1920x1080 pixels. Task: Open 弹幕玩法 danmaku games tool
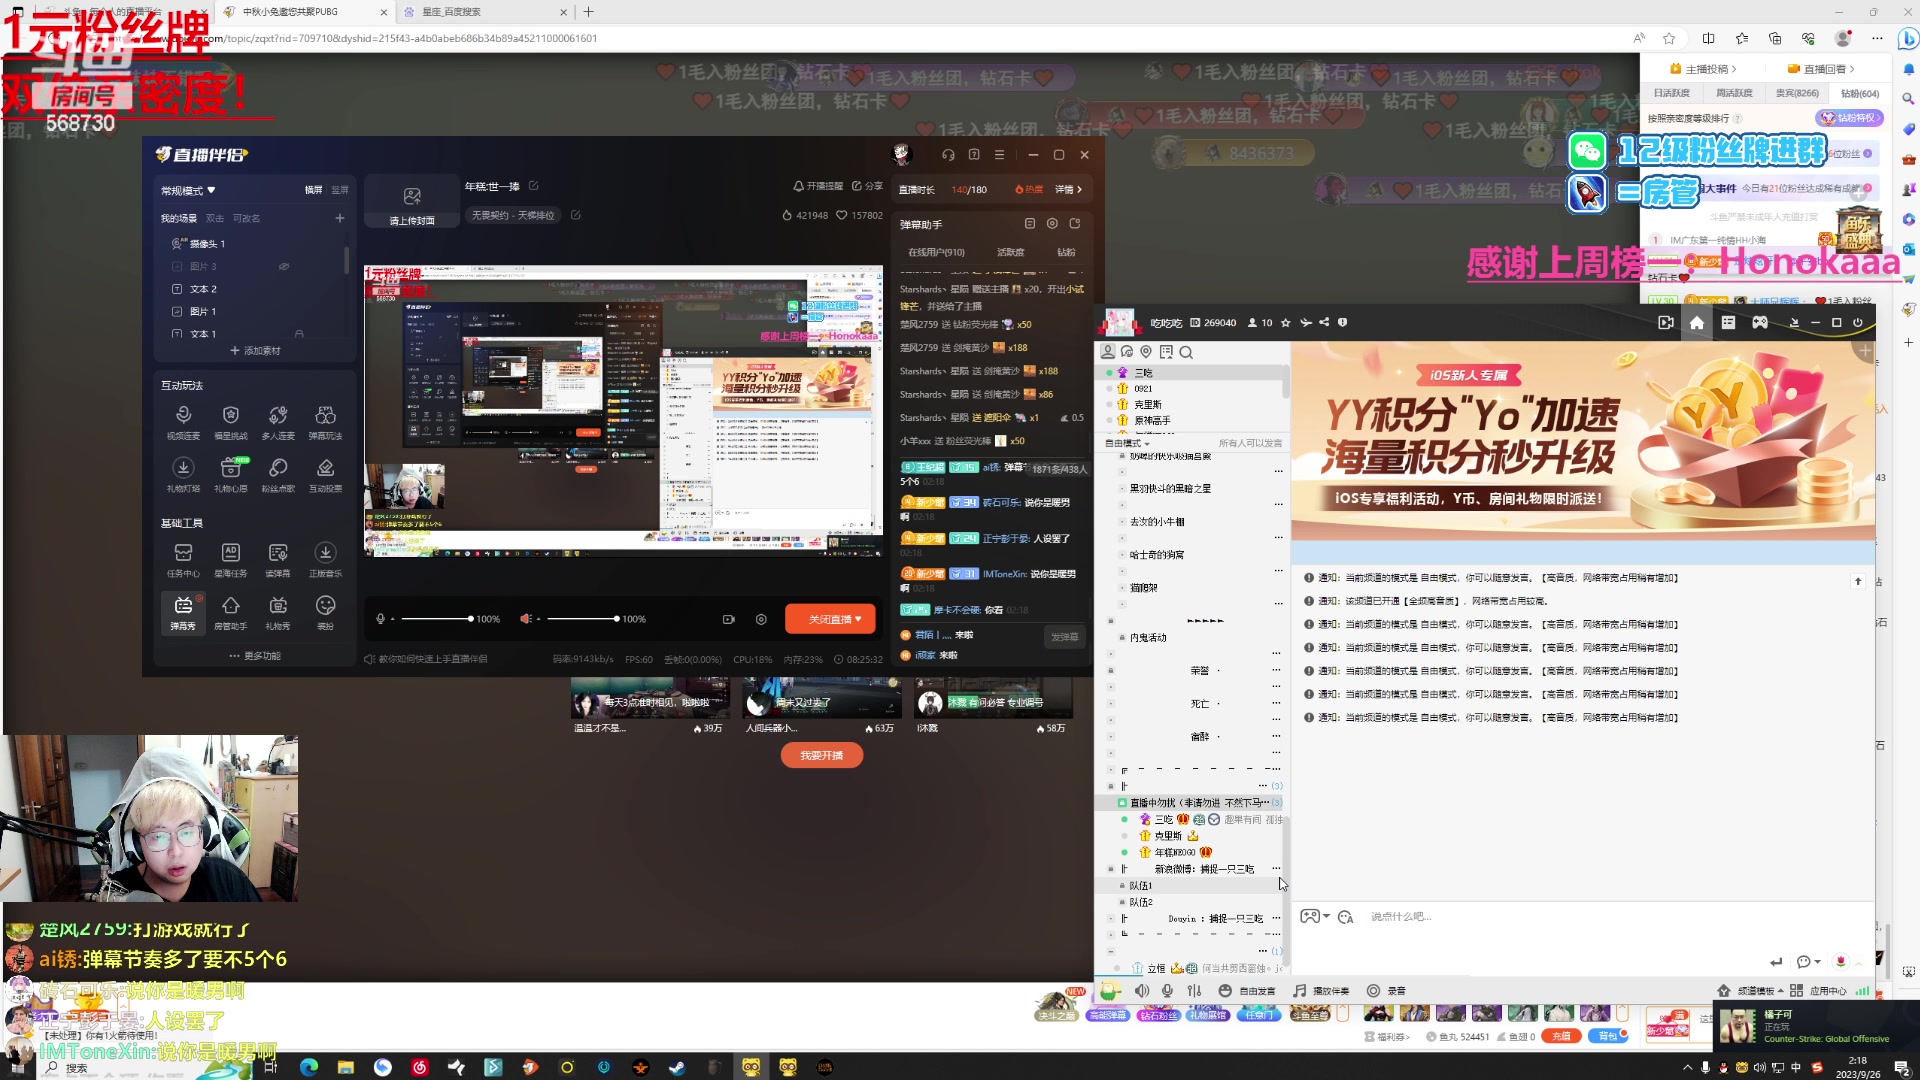click(325, 422)
